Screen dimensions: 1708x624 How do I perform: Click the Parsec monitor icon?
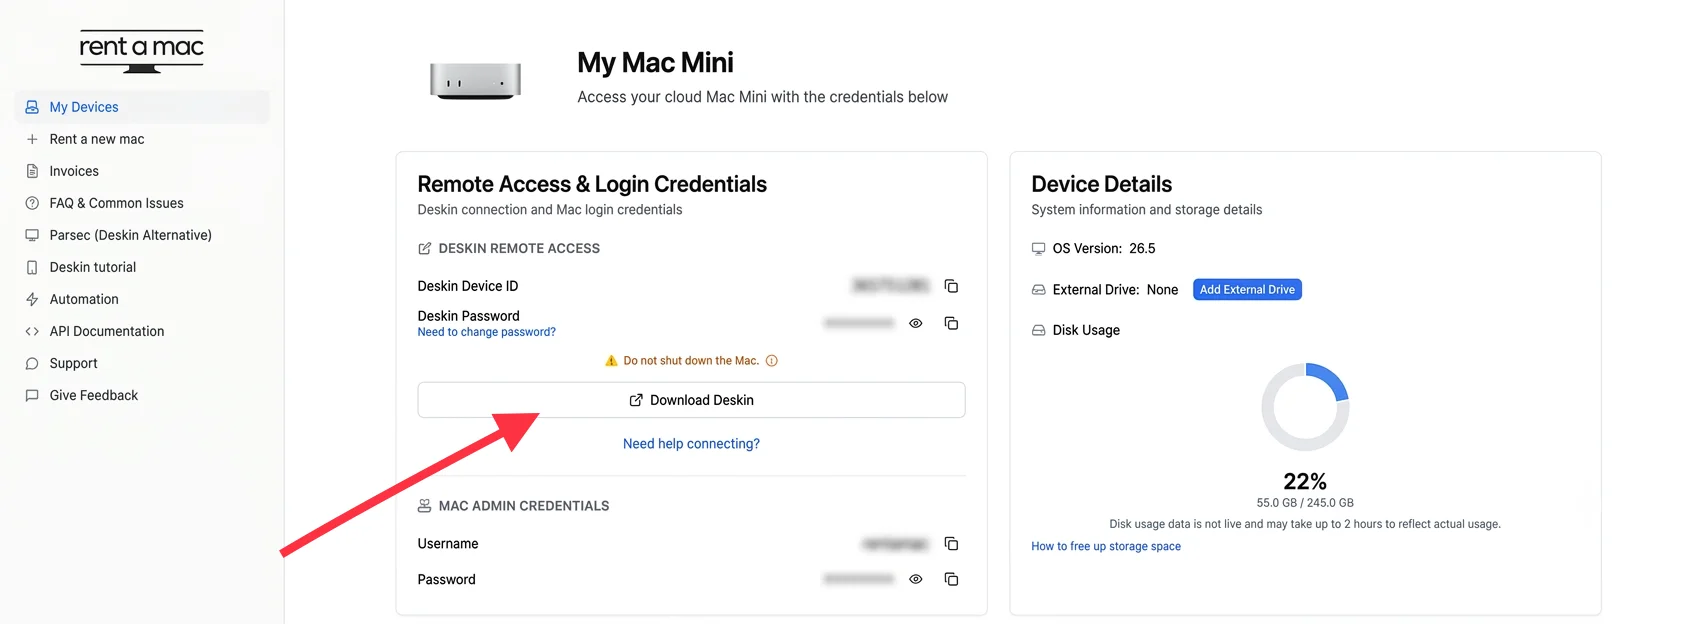(32, 235)
